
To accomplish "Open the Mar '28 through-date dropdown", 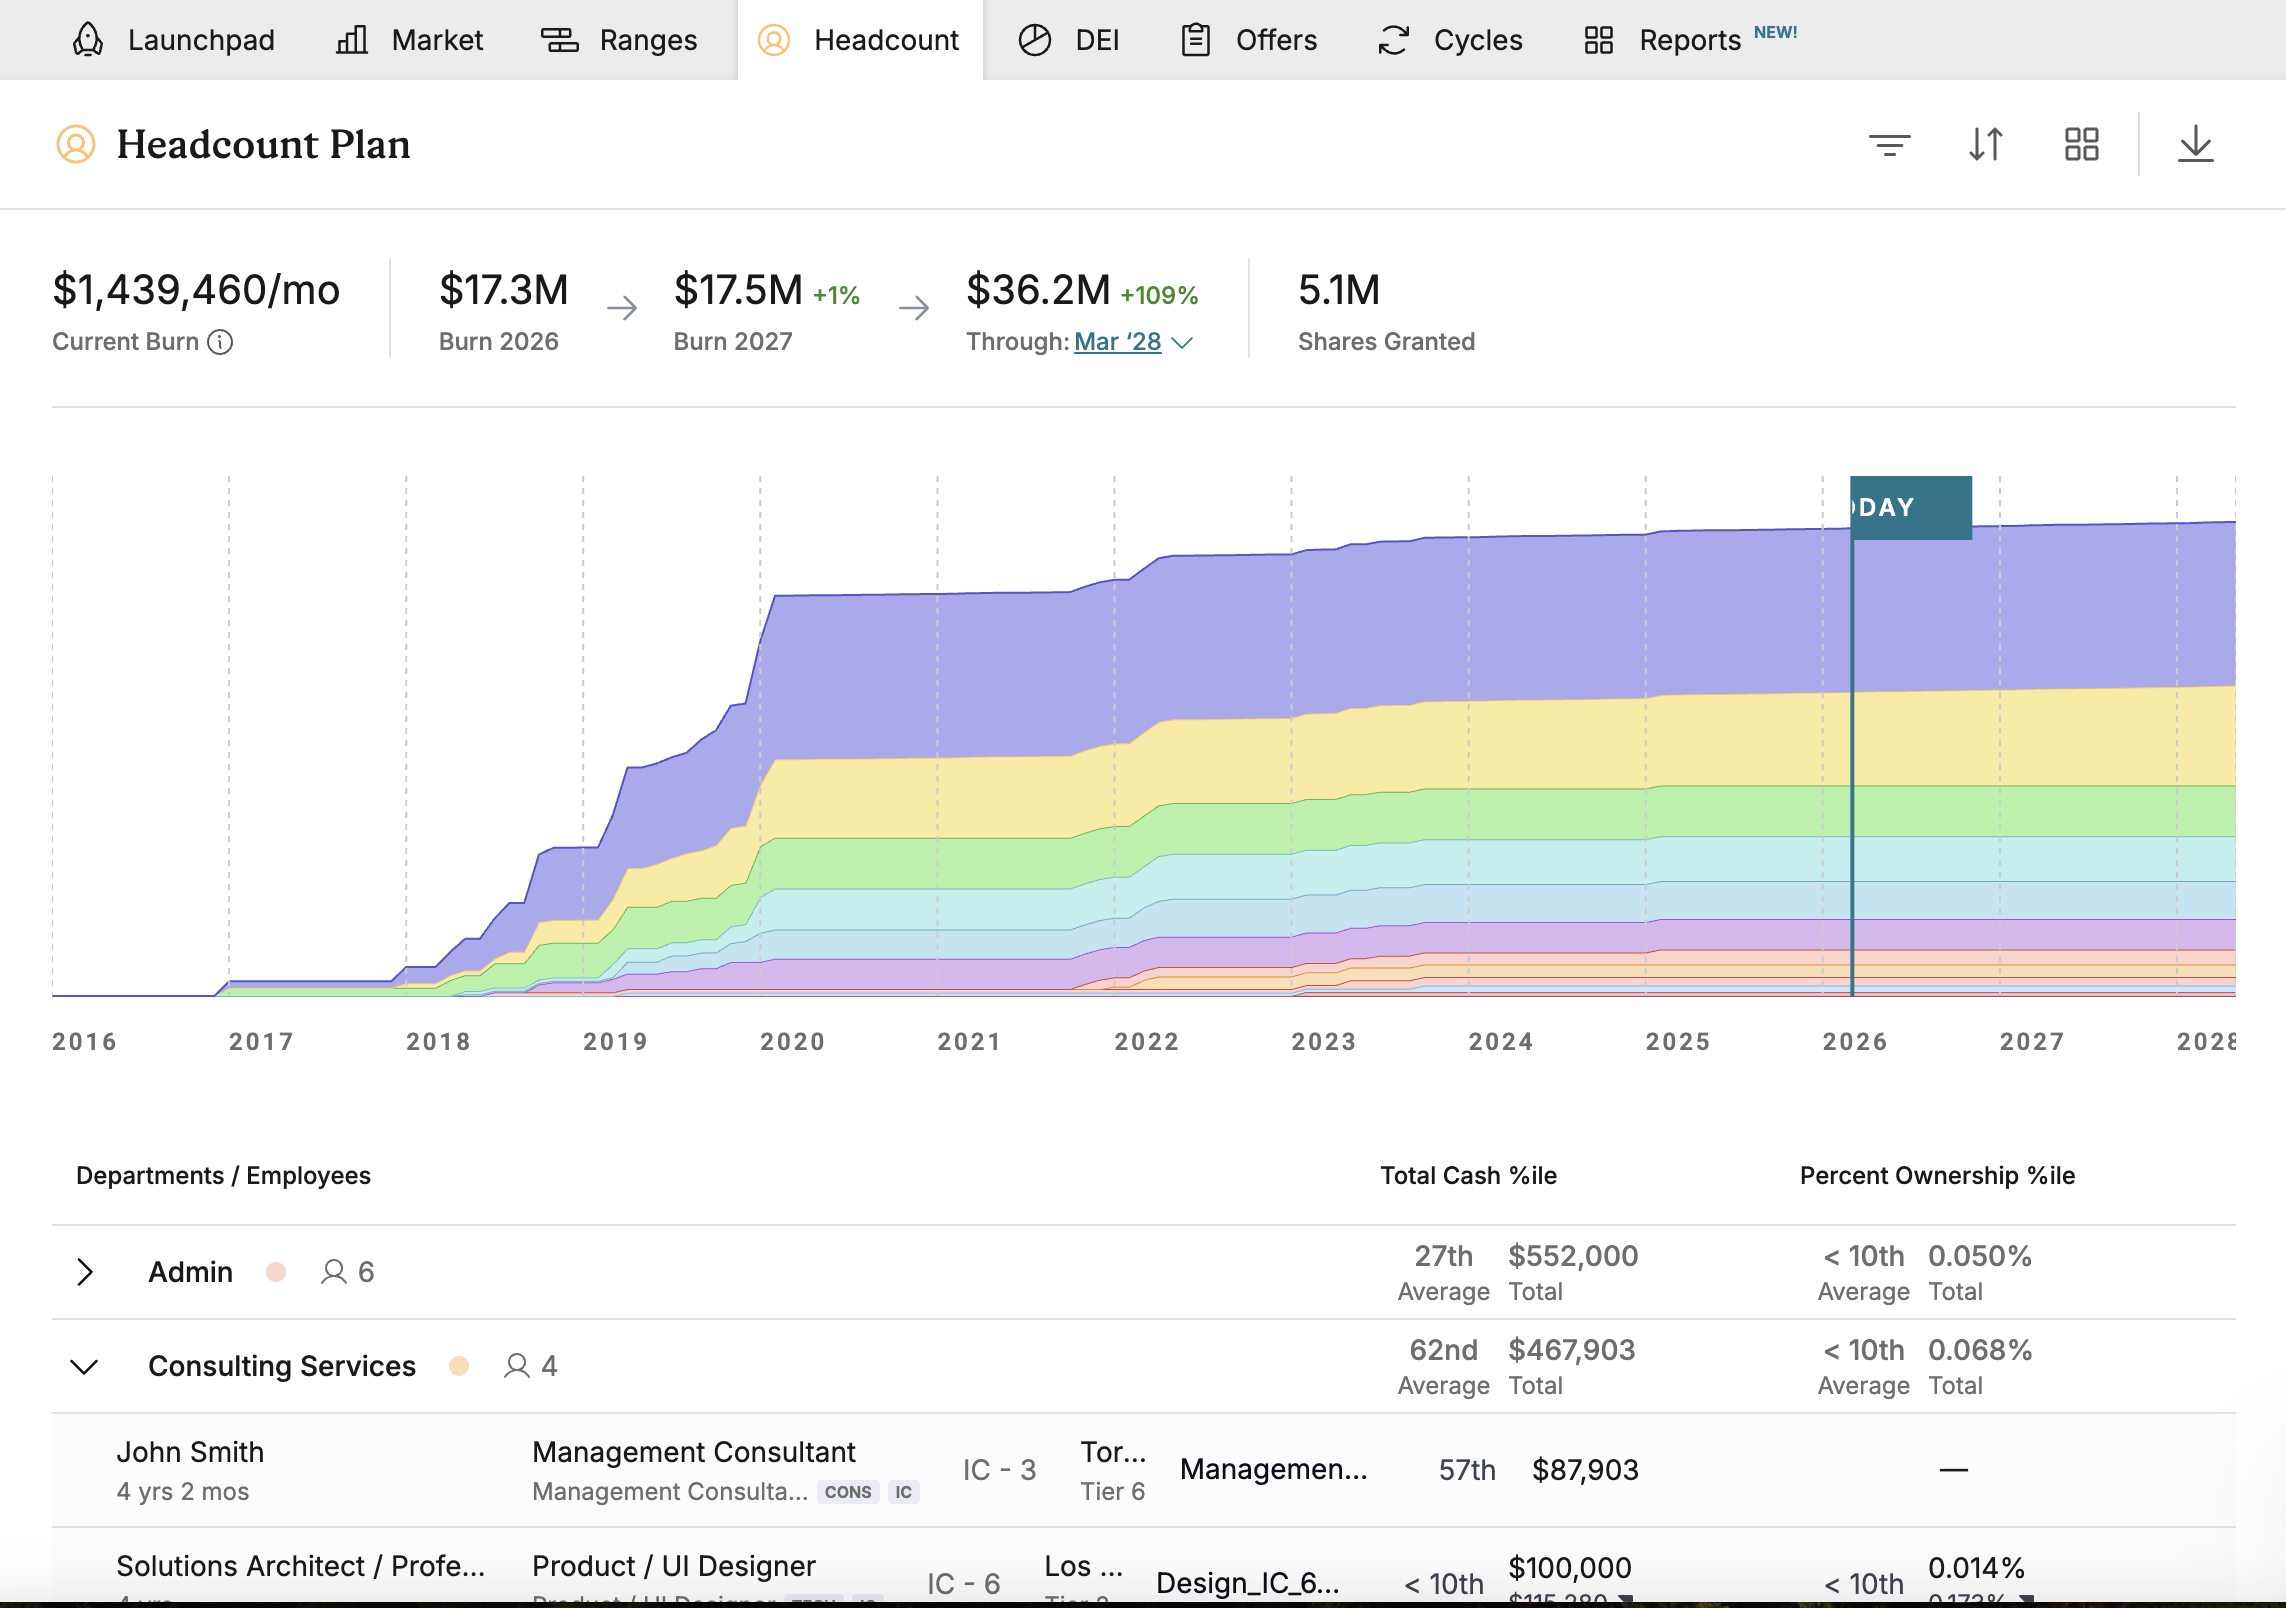I will tap(1182, 343).
